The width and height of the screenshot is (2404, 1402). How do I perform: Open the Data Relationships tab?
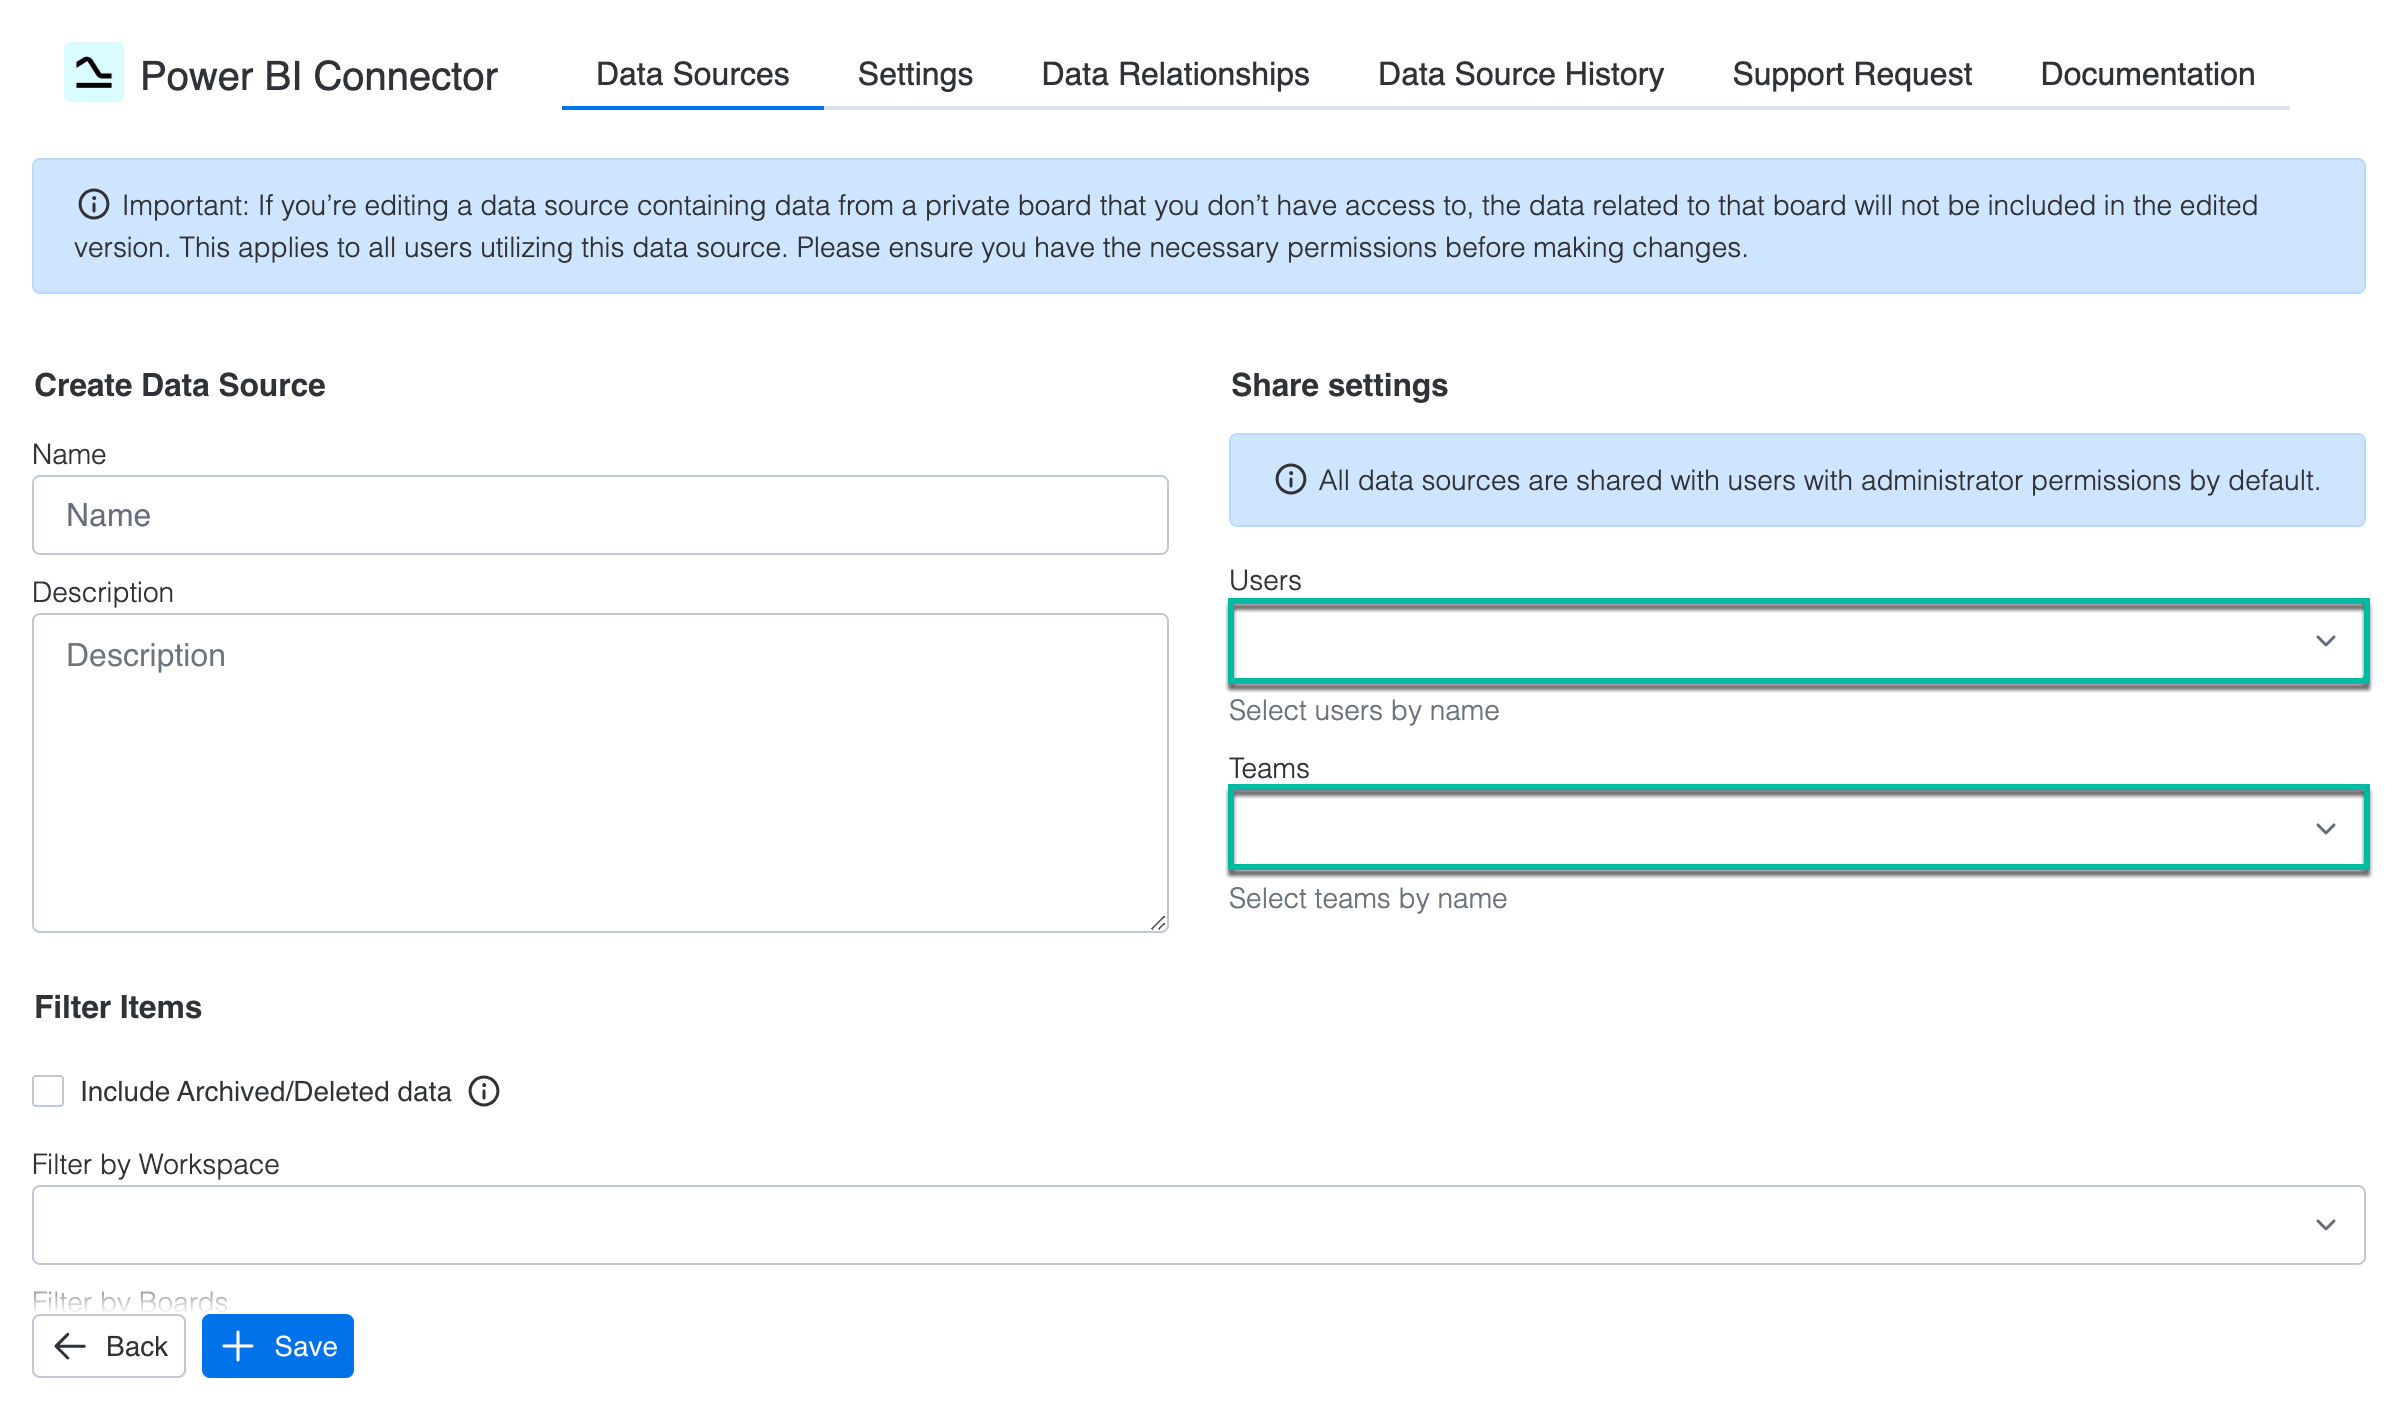[1175, 74]
